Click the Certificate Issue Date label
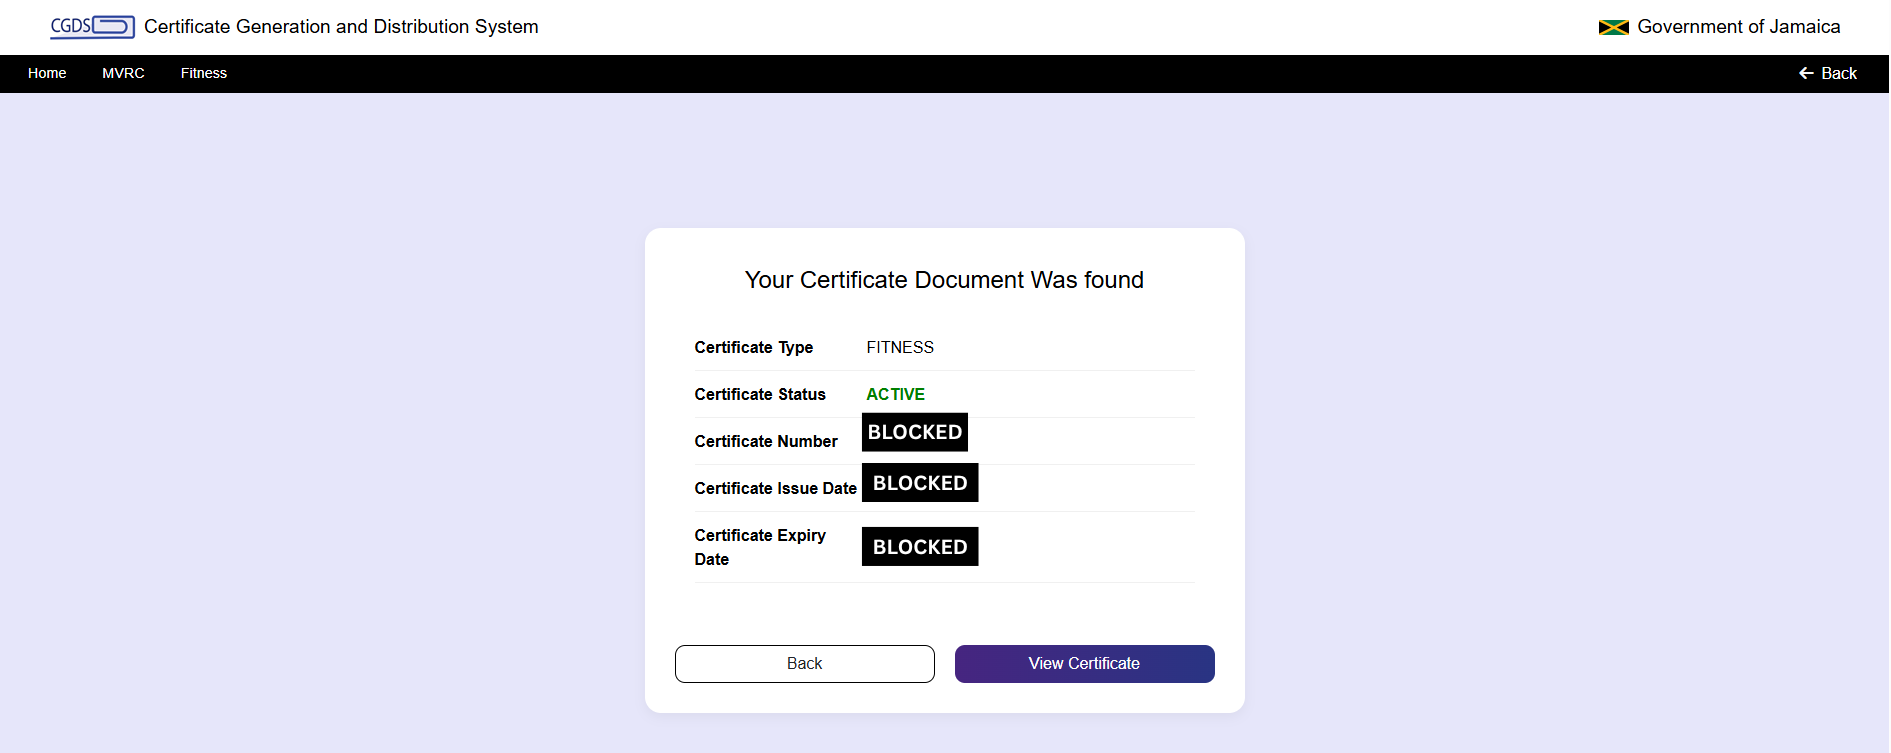 [x=775, y=488]
